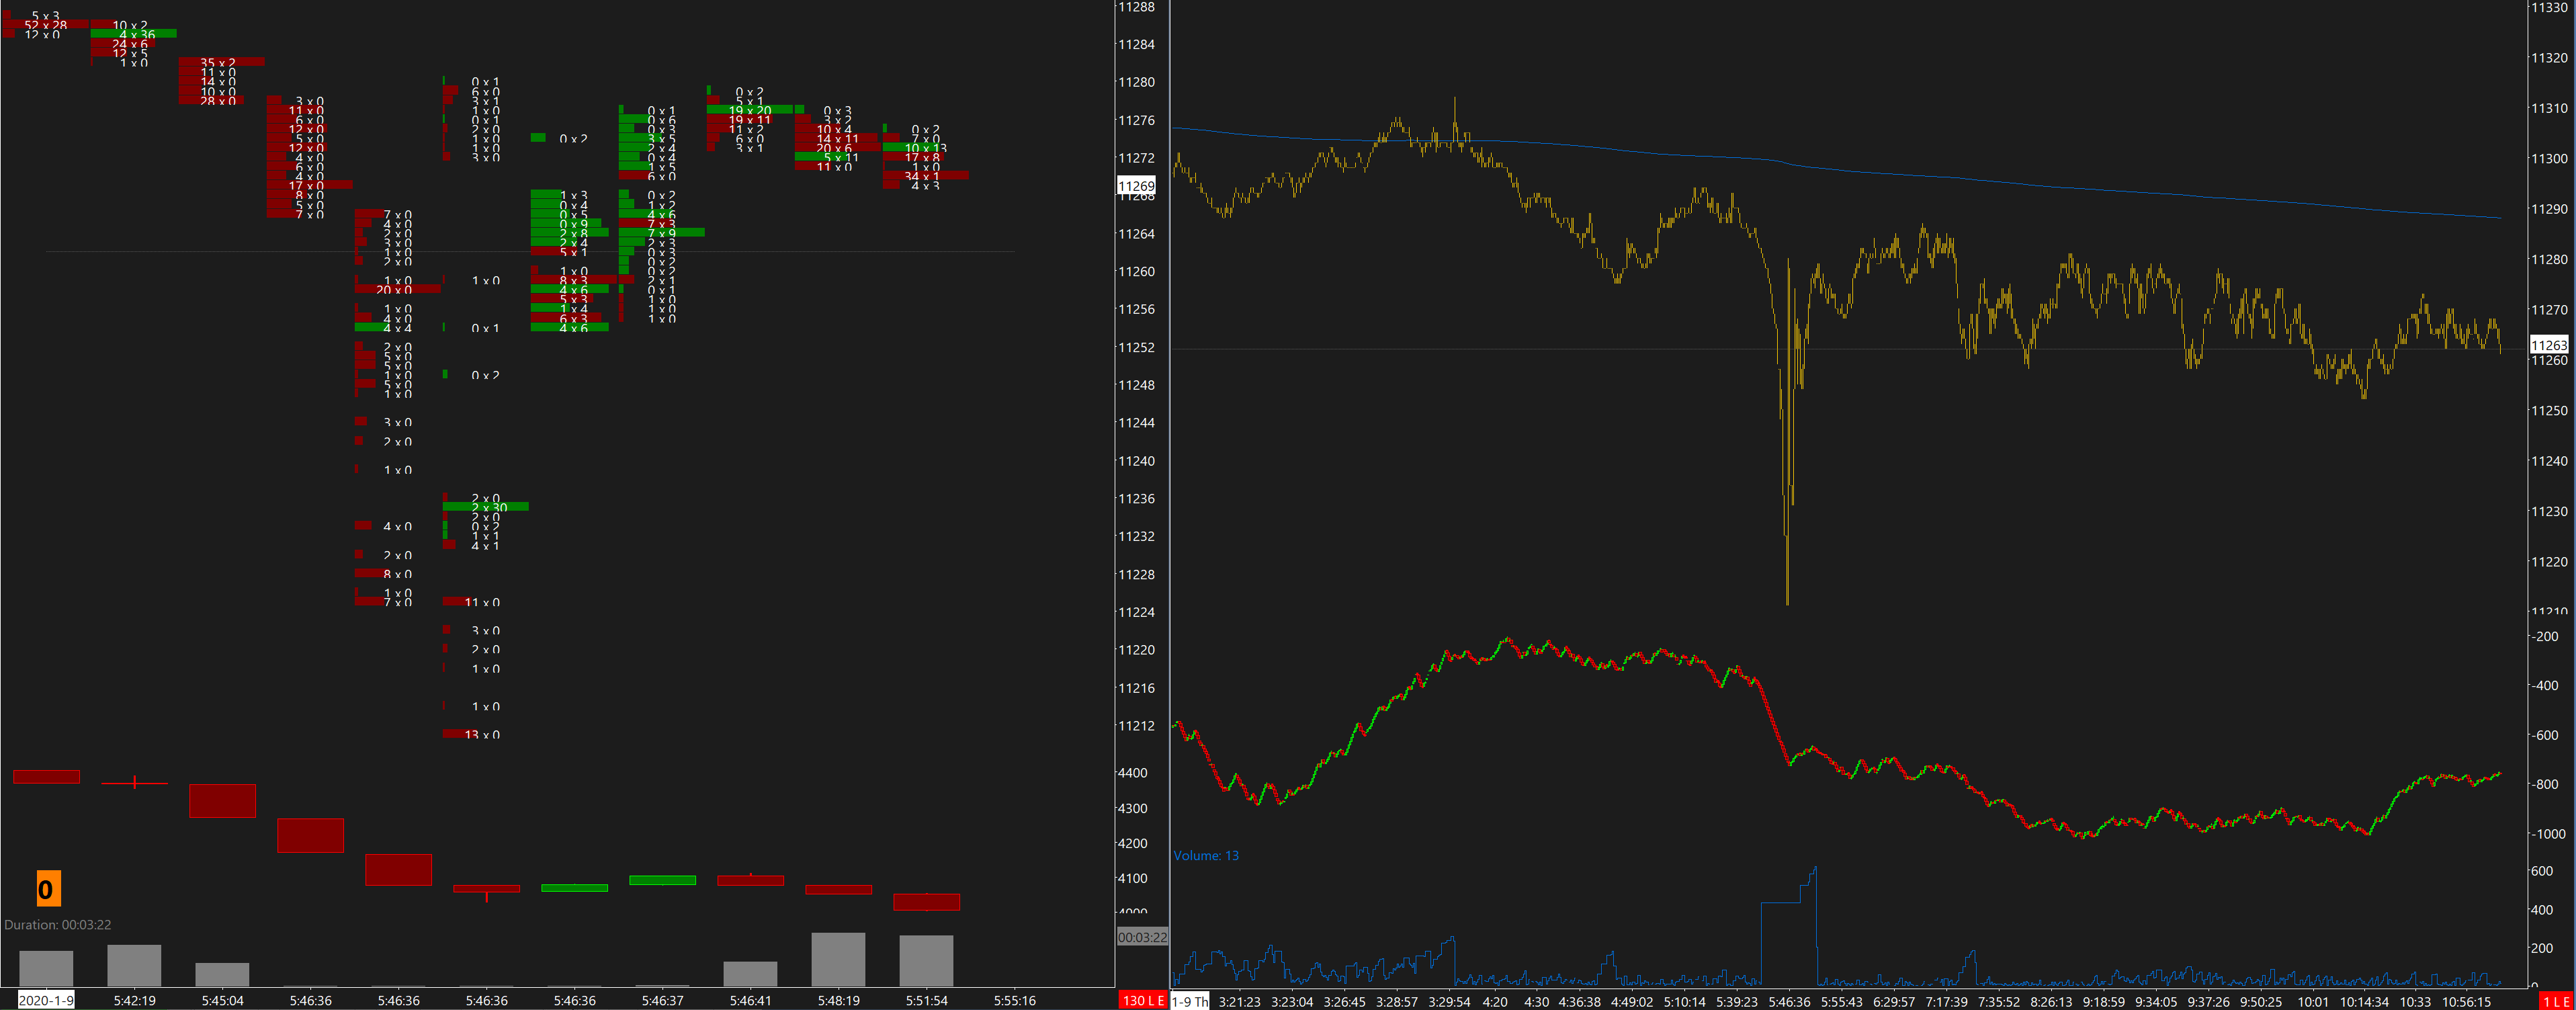Select the green '4 x 36' footprint cell
The height and width of the screenshot is (1010, 2576).
click(x=134, y=34)
